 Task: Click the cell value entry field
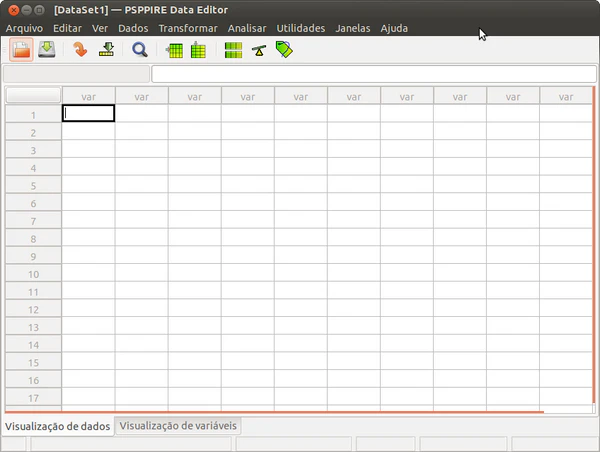pyautogui.click(x=373, y=74)
